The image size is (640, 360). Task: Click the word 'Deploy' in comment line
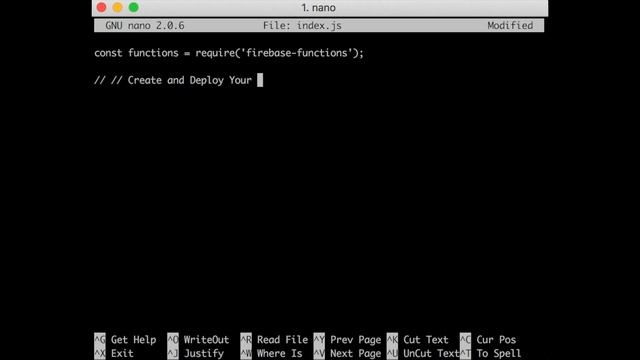point(207,80)
